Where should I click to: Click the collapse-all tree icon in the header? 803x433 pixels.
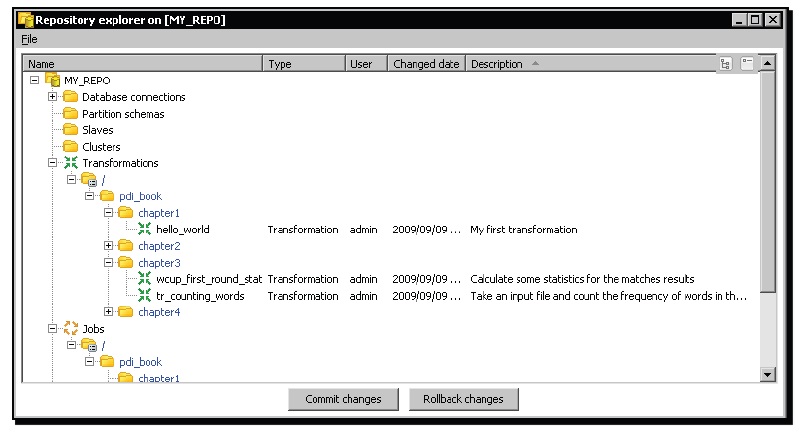click(747, 64)
